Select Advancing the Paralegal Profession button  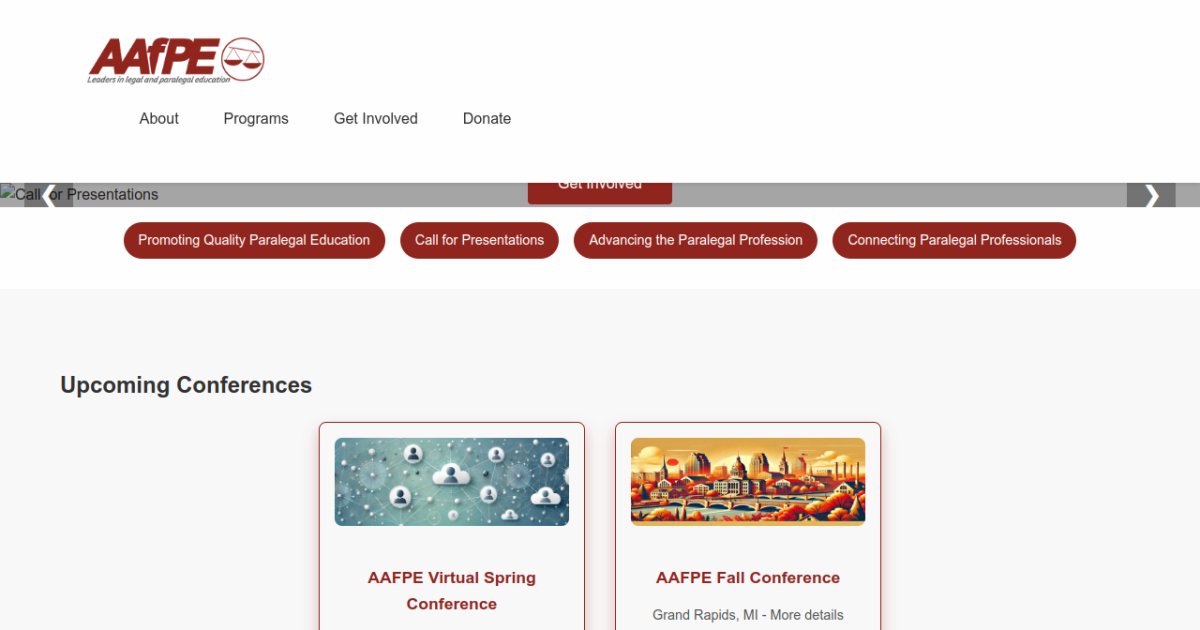pyautogui.click(x=695, y=240)
